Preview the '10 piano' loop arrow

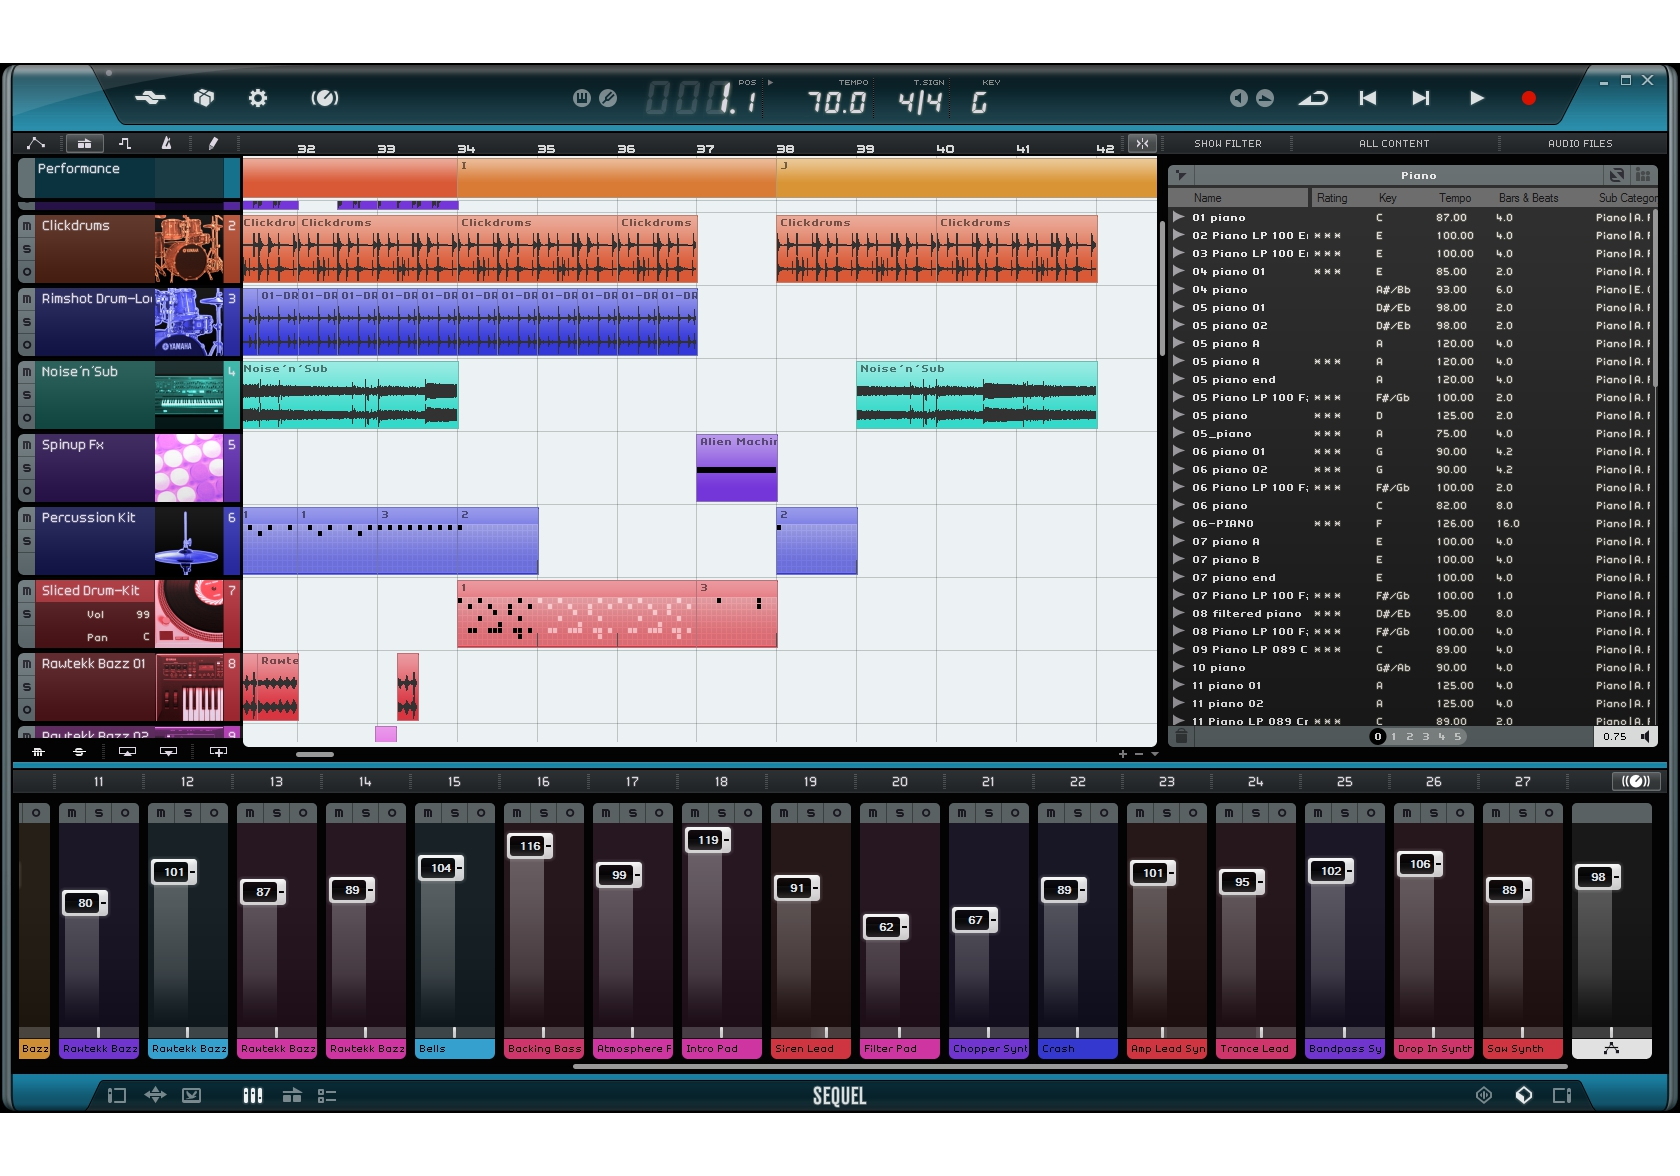pyautogui.click(x=1179, y=667)
